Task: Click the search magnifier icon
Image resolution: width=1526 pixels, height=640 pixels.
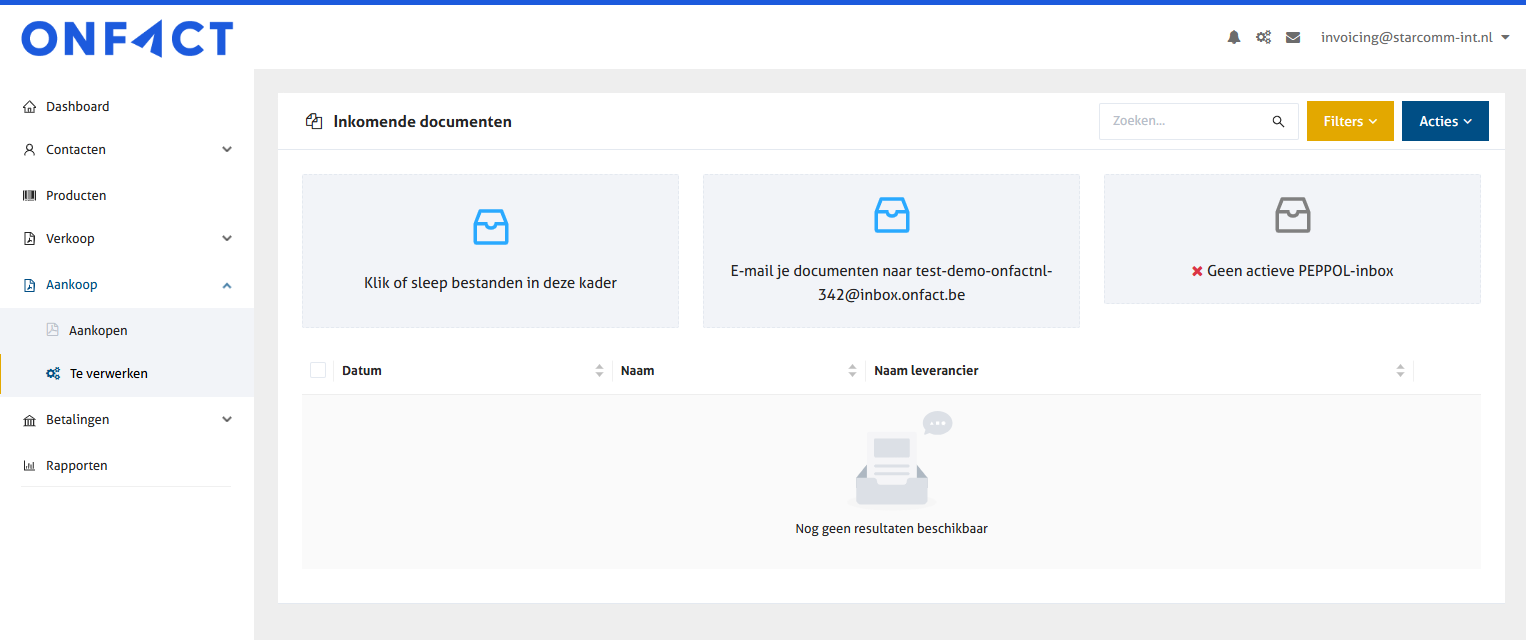Action: (x=1278, y=121)
